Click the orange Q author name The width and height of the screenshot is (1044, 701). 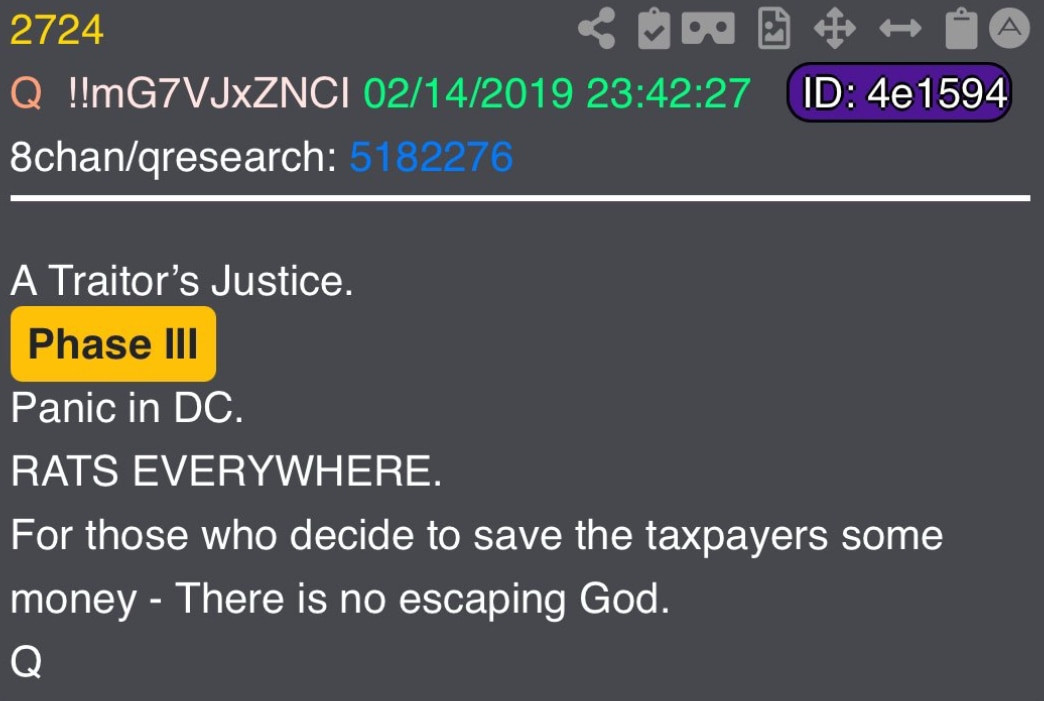tap(27, 93)
